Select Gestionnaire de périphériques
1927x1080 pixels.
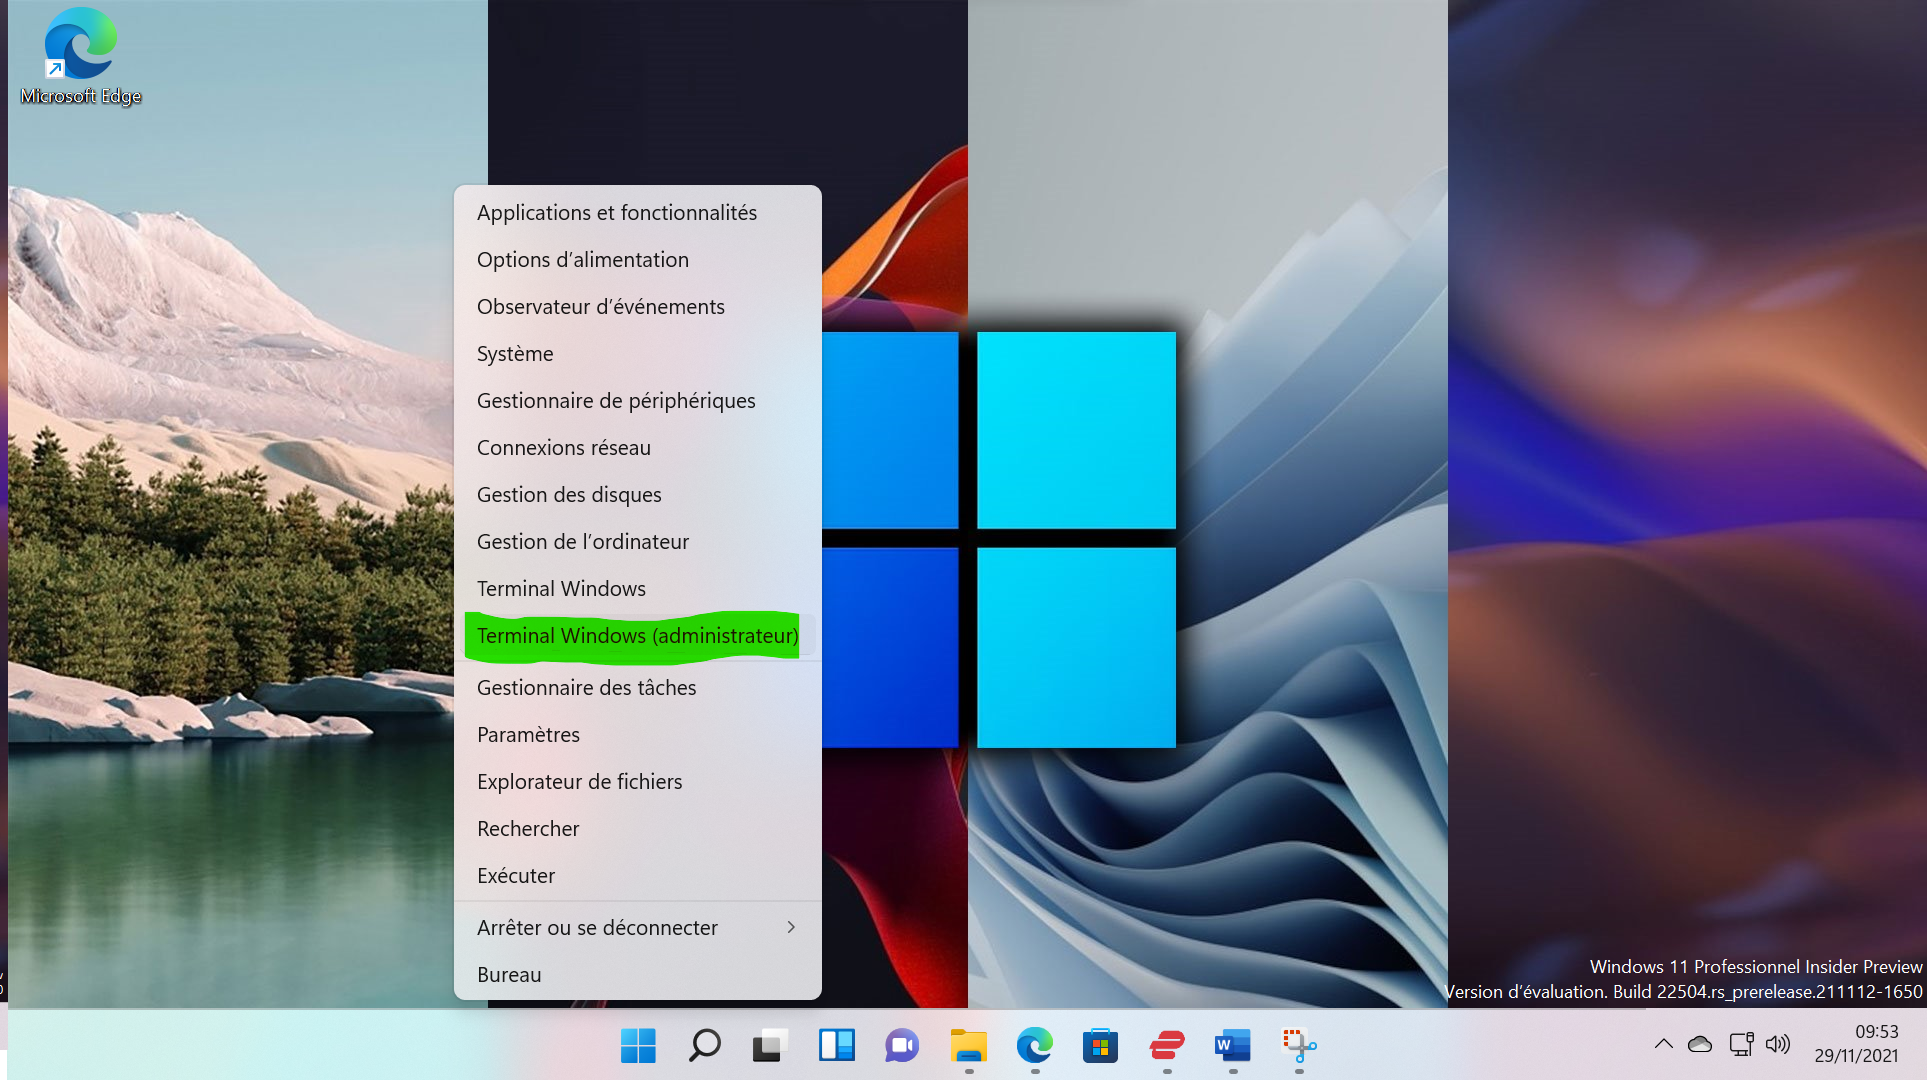pos(616,401)
